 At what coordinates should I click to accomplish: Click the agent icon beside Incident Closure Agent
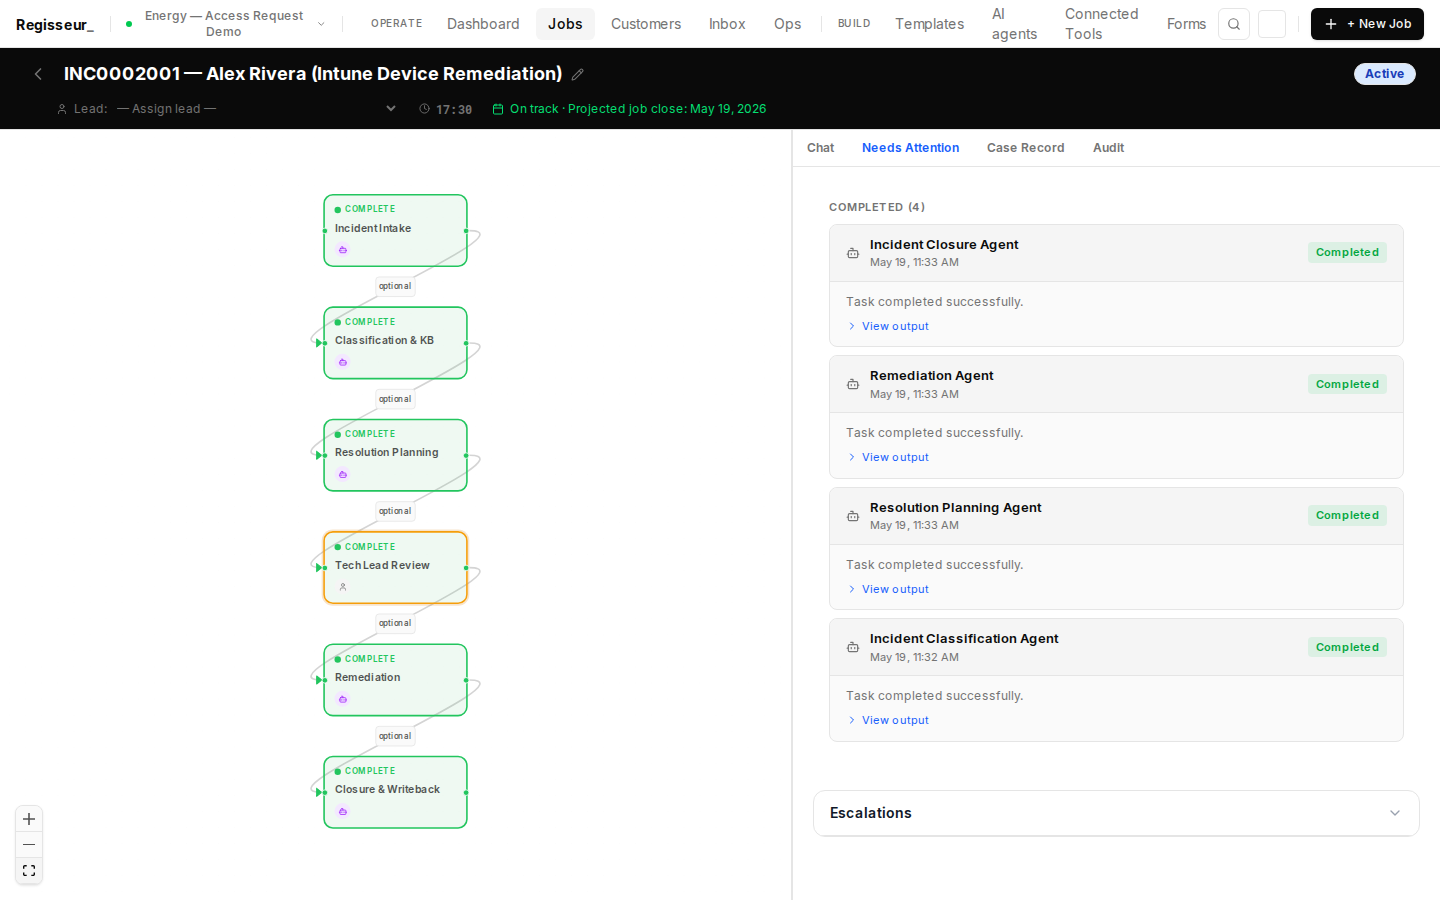point(853,253)
